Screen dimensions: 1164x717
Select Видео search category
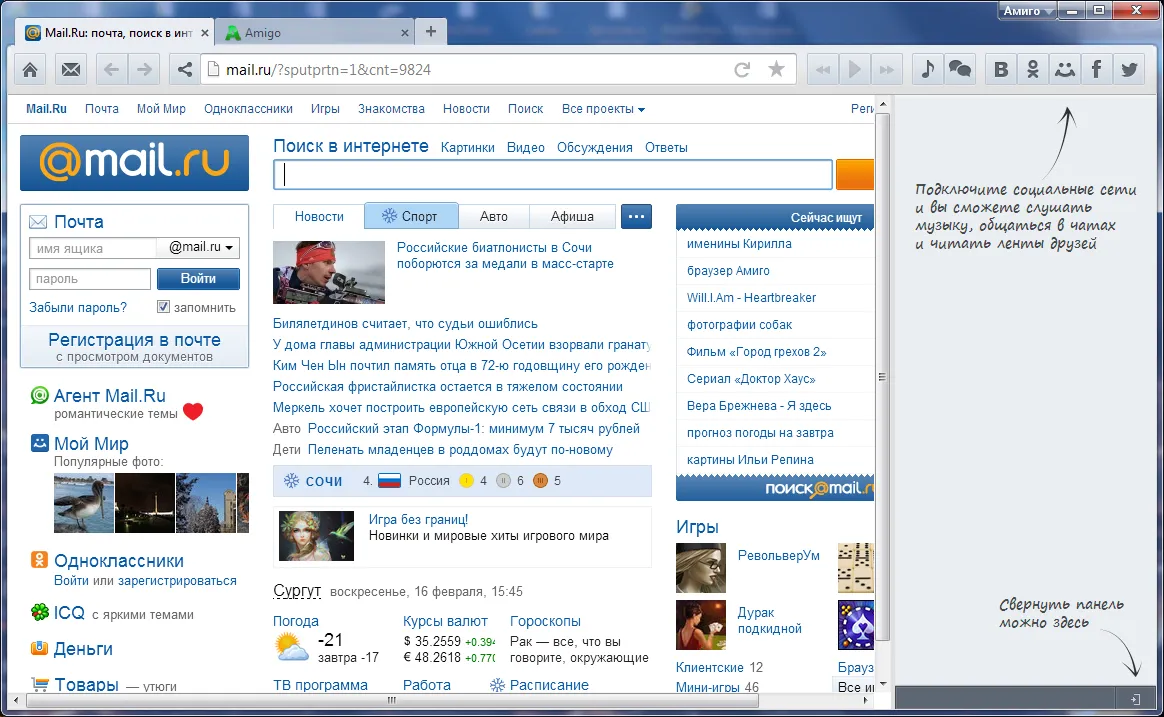coord(526,148)
